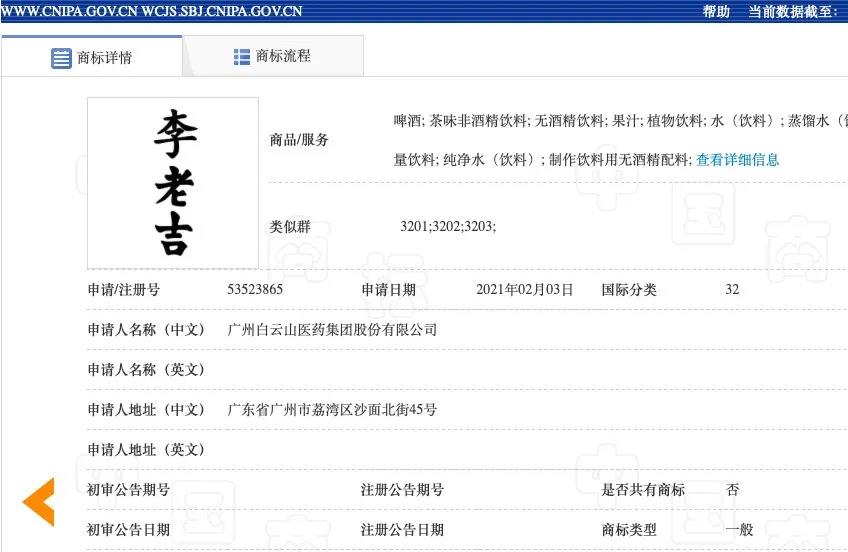Click the 注册公告期号 label
The image size is (848, 552).
[x=402, y=489]
